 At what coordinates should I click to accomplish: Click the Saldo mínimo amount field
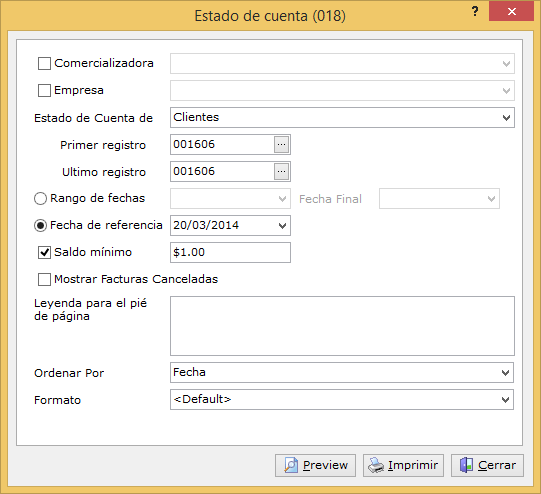coord(230,253)
